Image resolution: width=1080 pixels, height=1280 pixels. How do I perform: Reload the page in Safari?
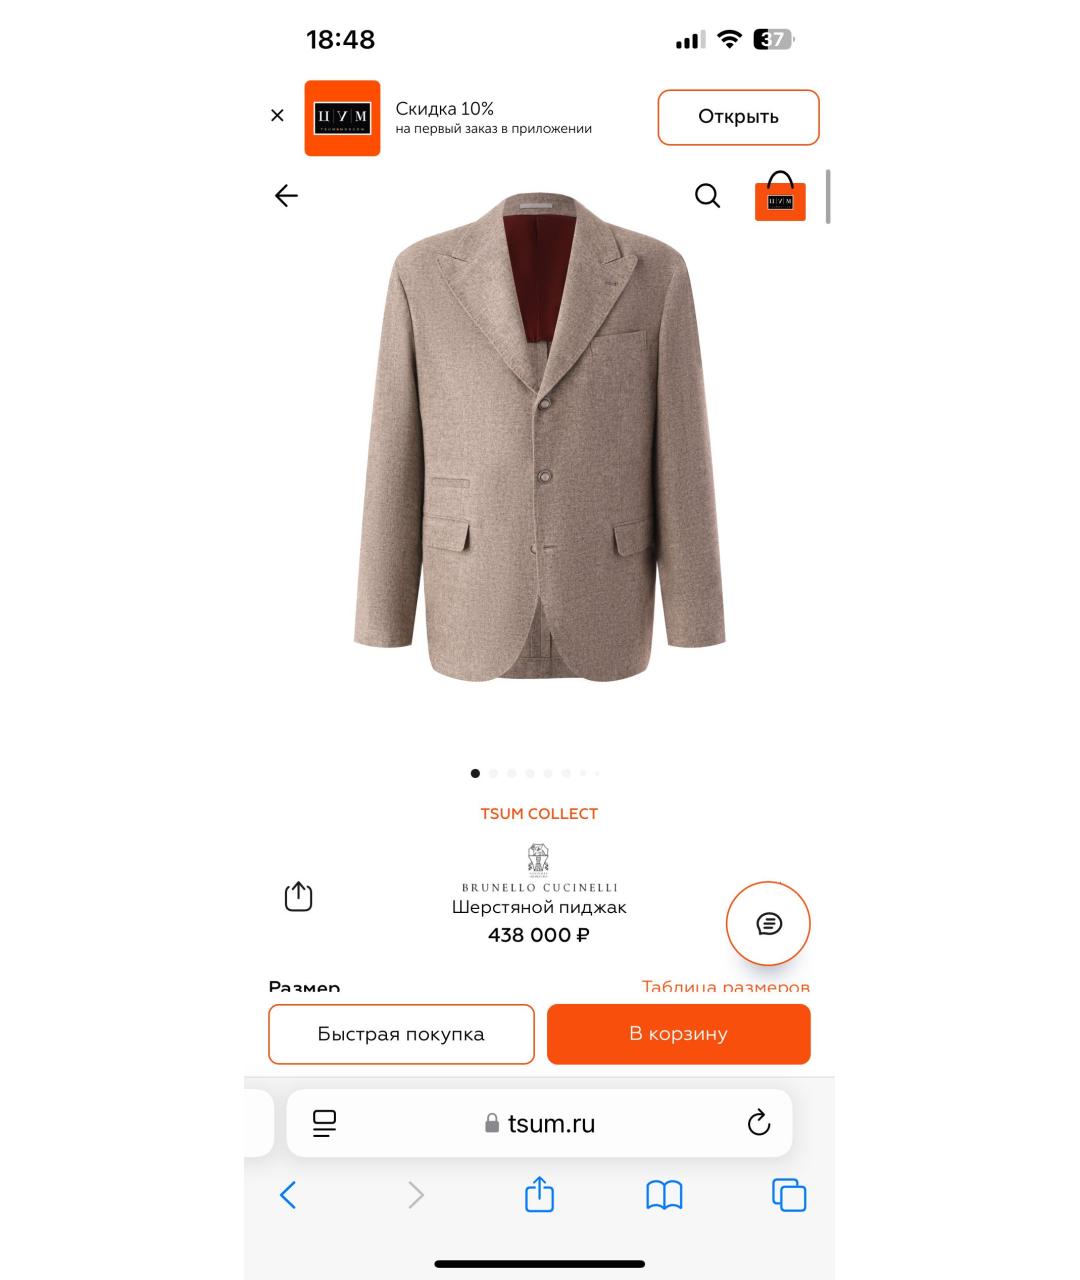(x=759, y=1123)
